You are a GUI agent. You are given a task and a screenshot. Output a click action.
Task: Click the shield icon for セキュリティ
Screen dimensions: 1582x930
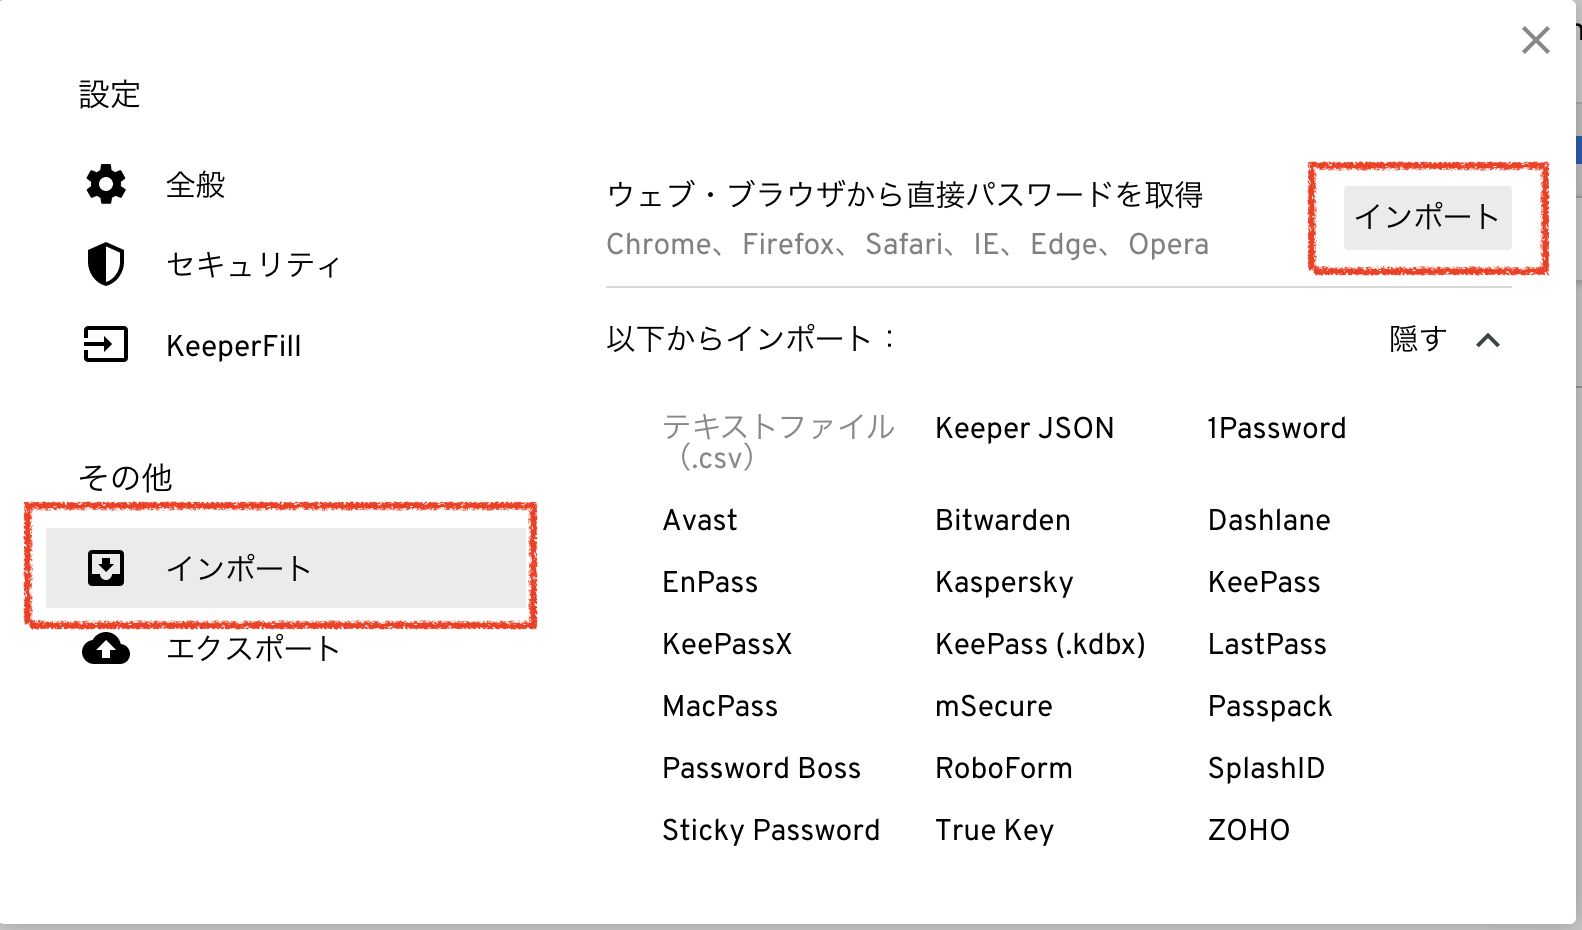coord(106,264)
